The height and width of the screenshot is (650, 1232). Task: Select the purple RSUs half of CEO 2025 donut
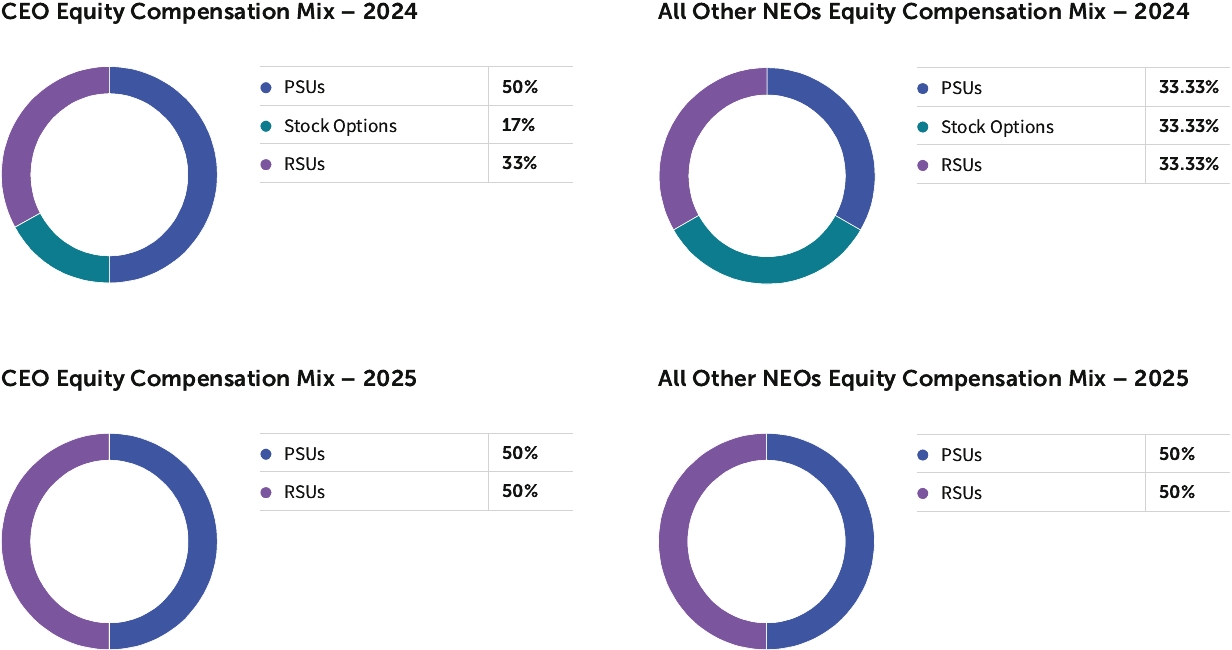tap(17, 541)
